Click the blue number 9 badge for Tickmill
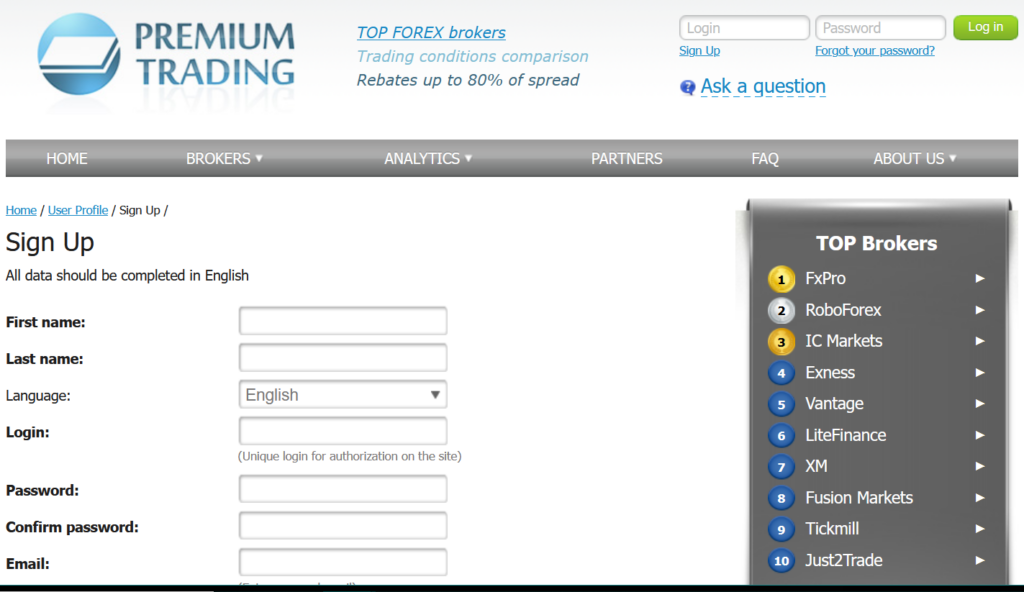Viewport: 1024px width, 592px height. [781, 529]
